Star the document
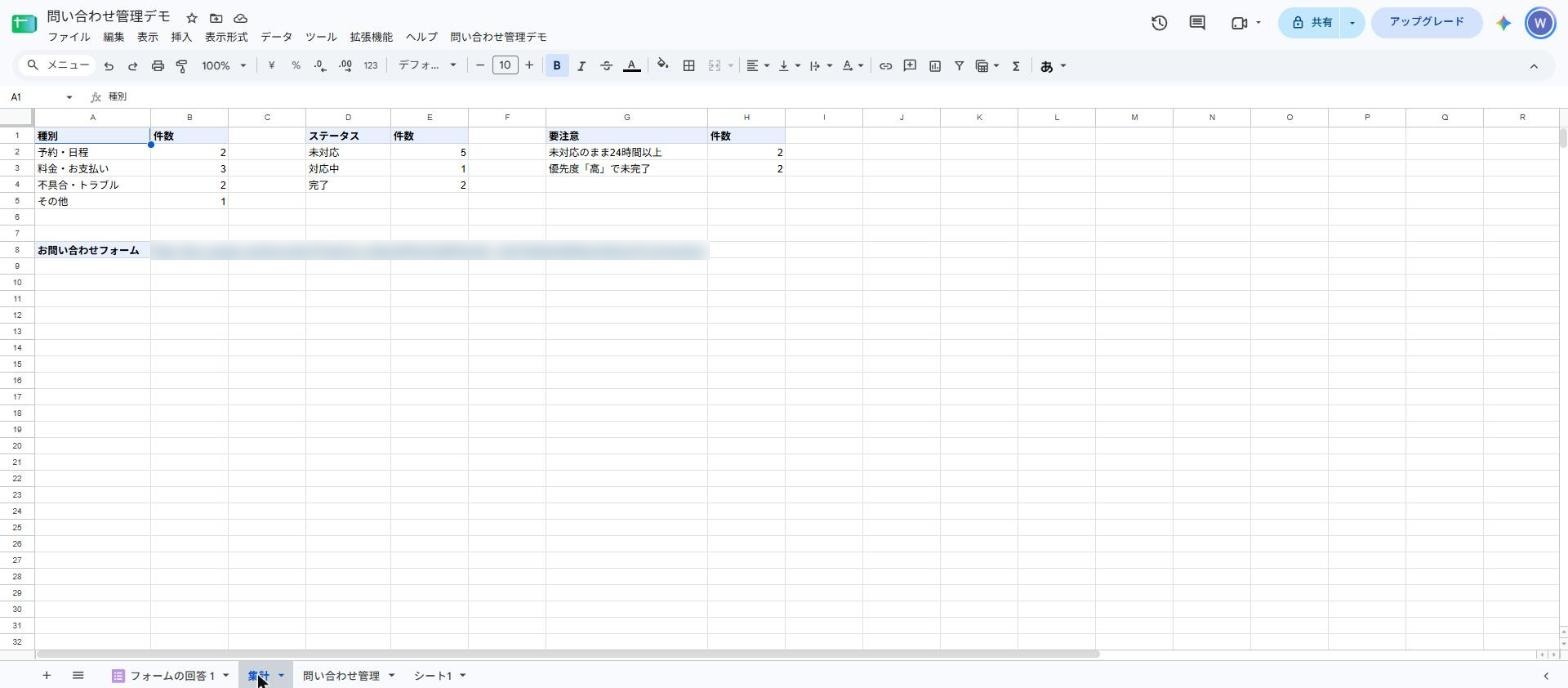The image size is (1568, 688). 191,18
